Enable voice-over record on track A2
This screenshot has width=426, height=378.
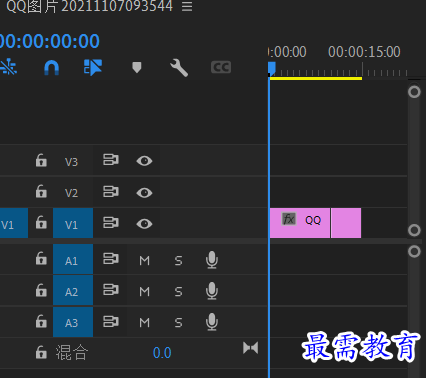[x=212, y=291]
